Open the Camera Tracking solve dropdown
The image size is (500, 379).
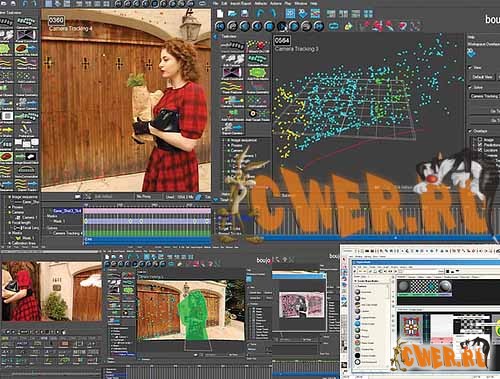(485, 96)
